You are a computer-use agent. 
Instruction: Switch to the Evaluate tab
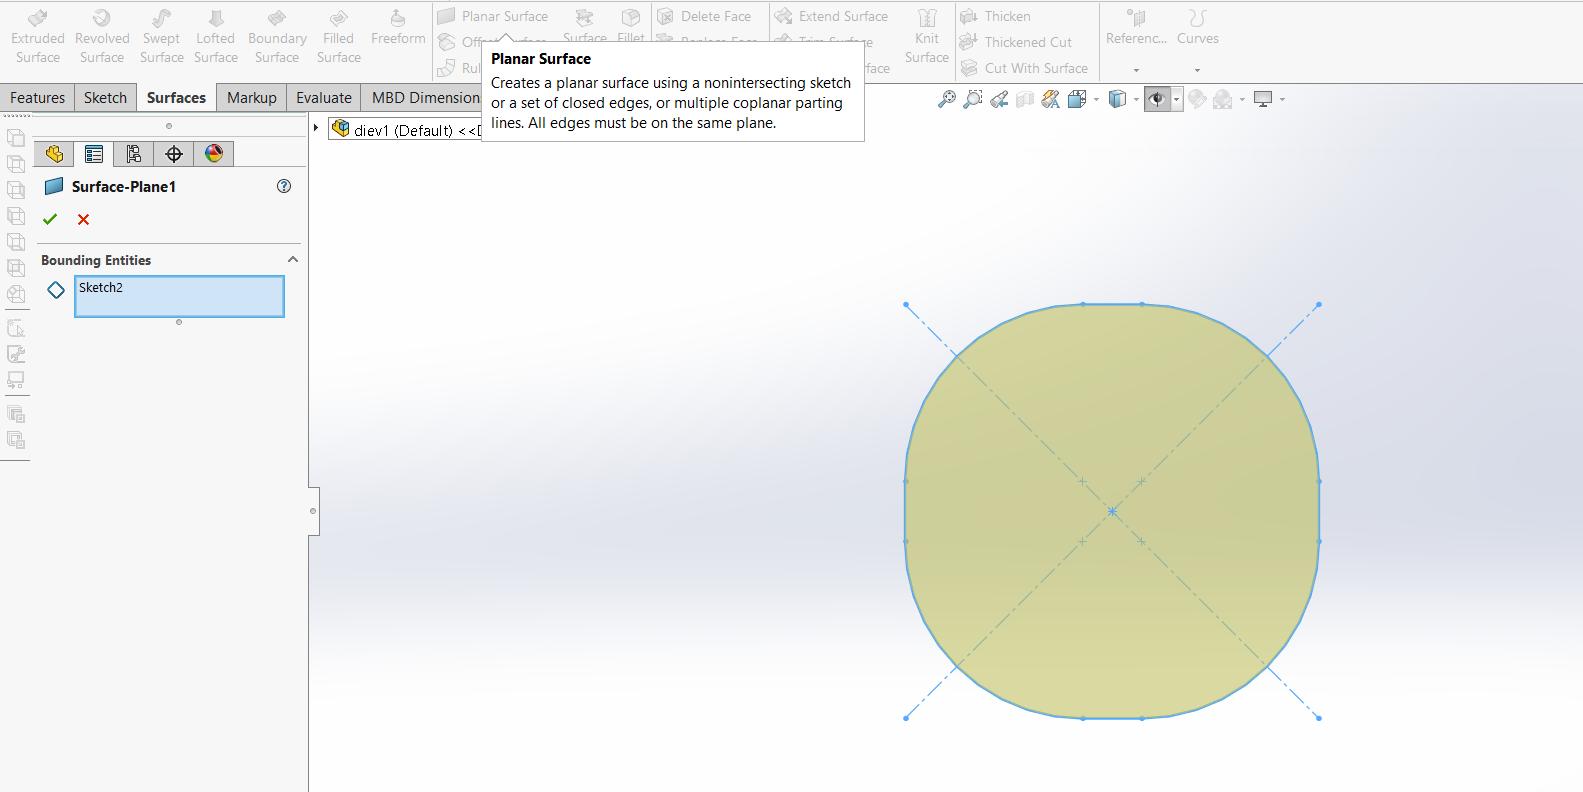coord(323,97)
